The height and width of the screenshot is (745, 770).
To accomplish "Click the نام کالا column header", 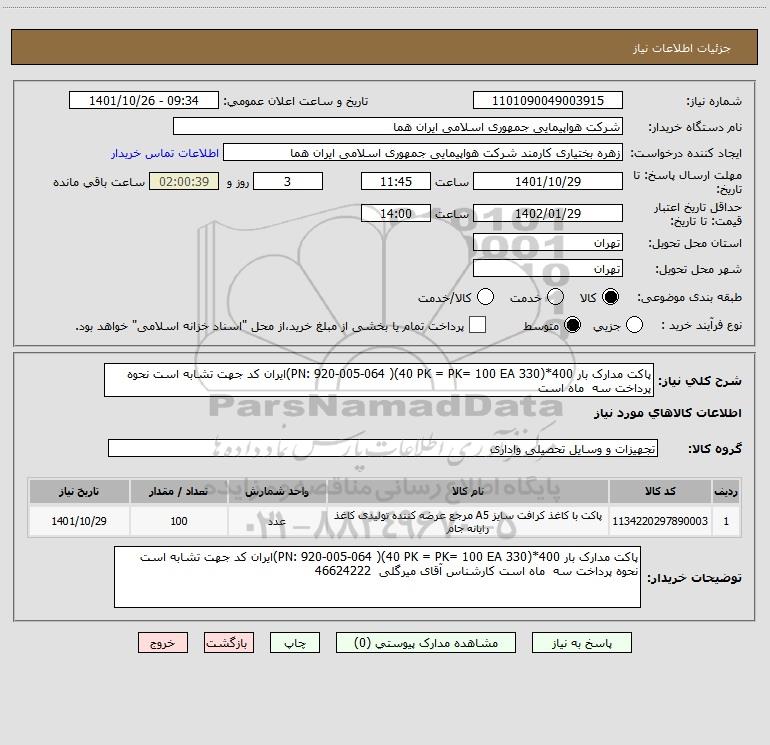I will 467,492.
